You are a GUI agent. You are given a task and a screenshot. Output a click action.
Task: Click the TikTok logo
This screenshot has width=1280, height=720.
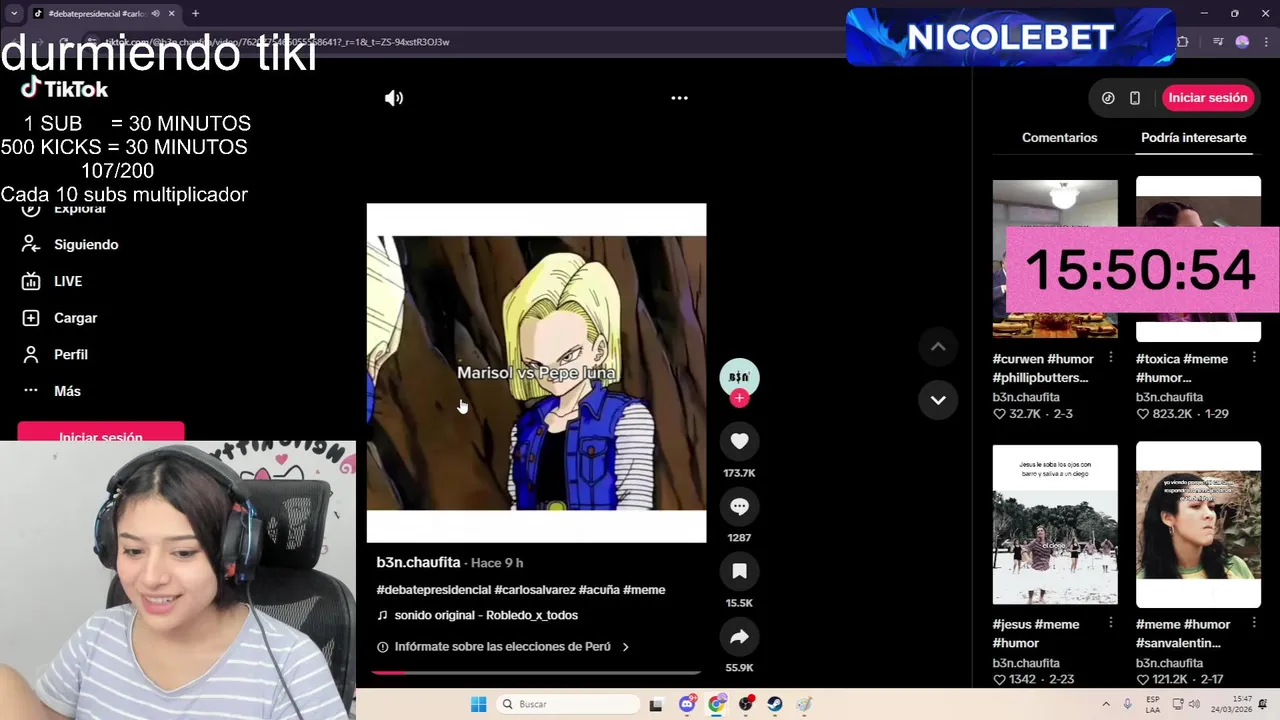[65, 88]
